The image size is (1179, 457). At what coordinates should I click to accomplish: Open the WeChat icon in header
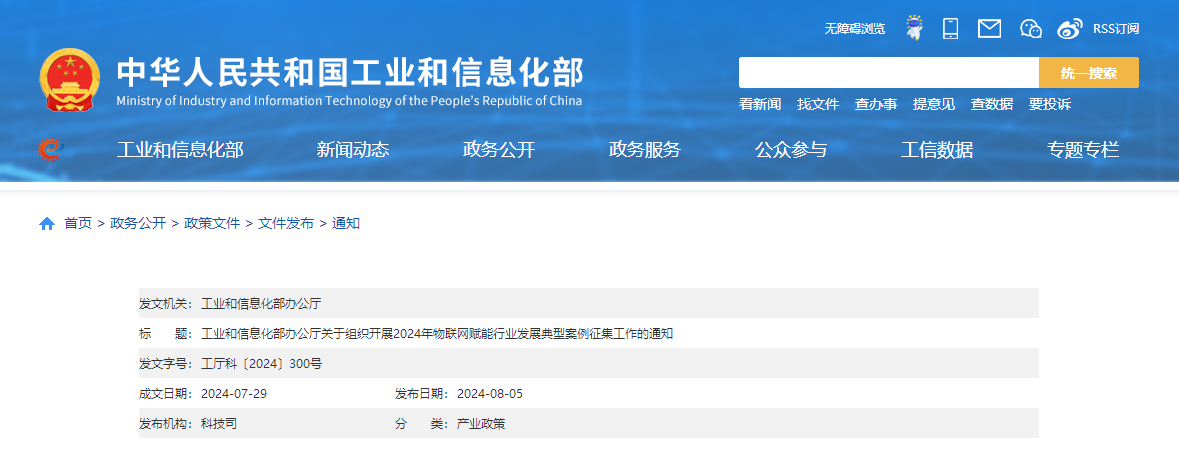pos(1030,28)
